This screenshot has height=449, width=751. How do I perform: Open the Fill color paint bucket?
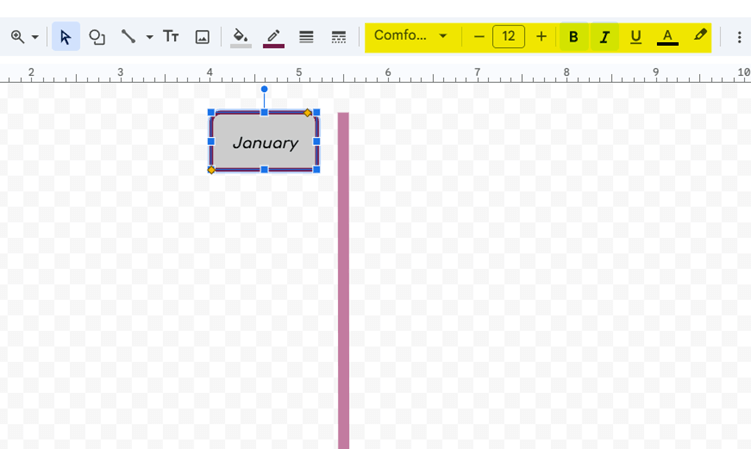click(x=241, y=37)
